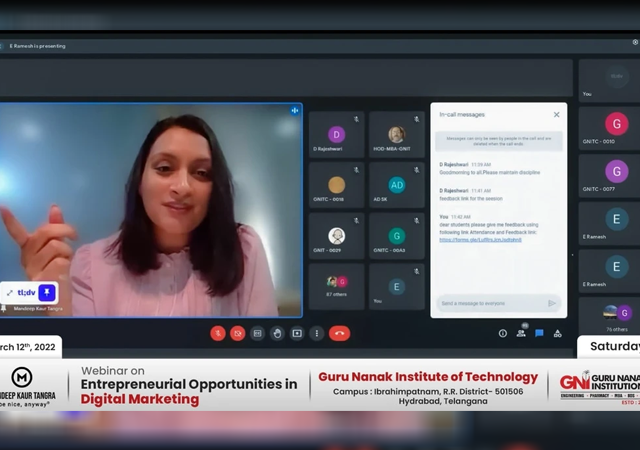
Task: Click the speaking indicator on the main video
Action: (295, 111)
